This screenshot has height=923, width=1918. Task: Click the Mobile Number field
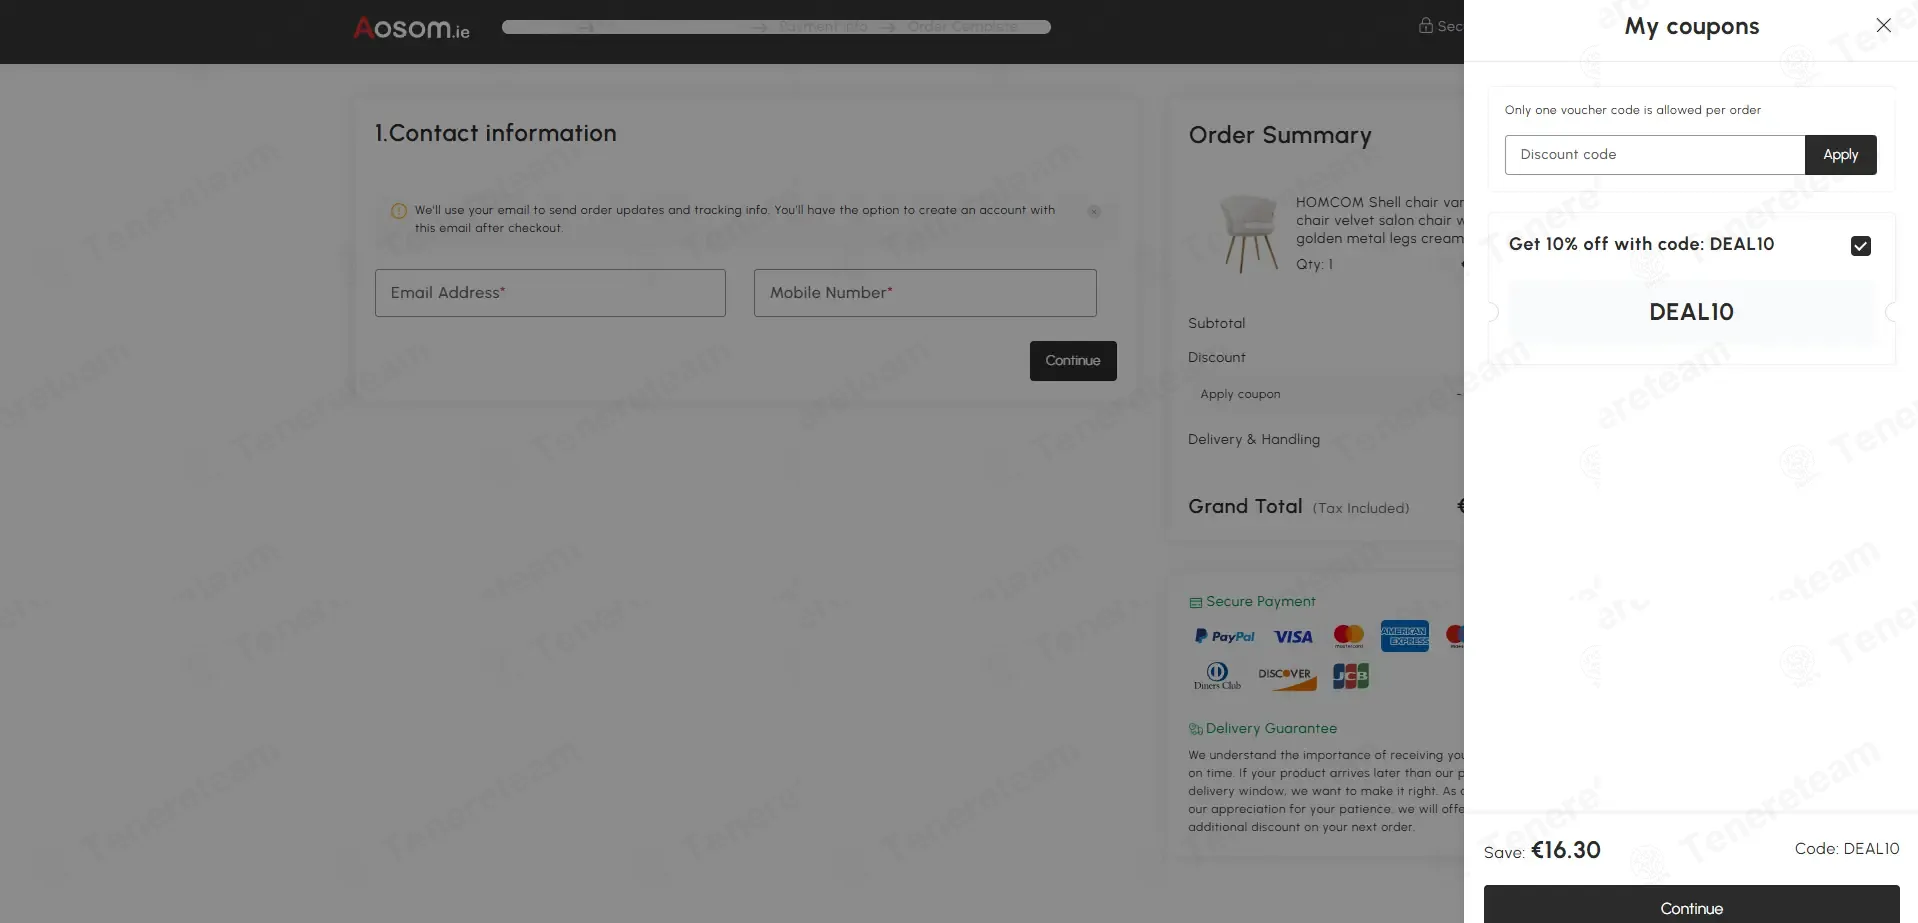[925, 293]
